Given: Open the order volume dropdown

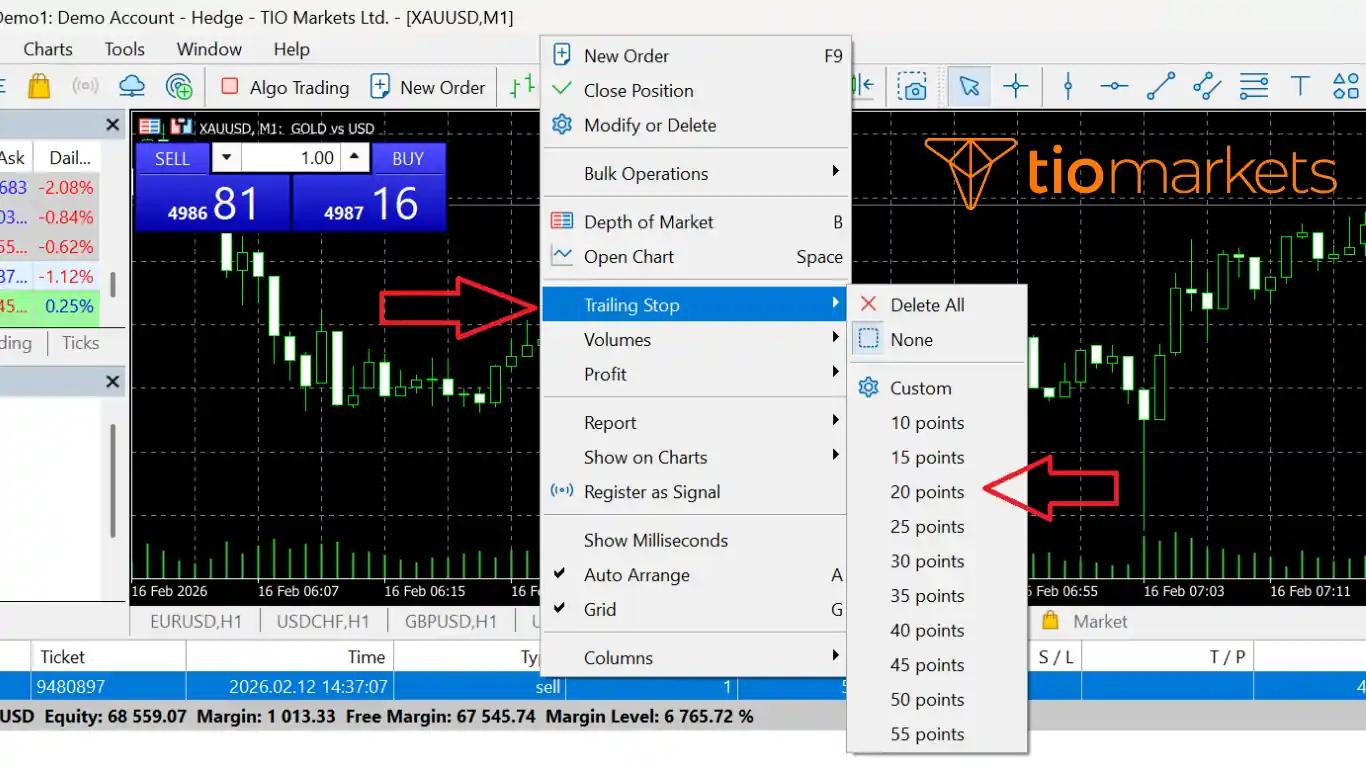Looking at the screenshot, I should coord(227,157).
